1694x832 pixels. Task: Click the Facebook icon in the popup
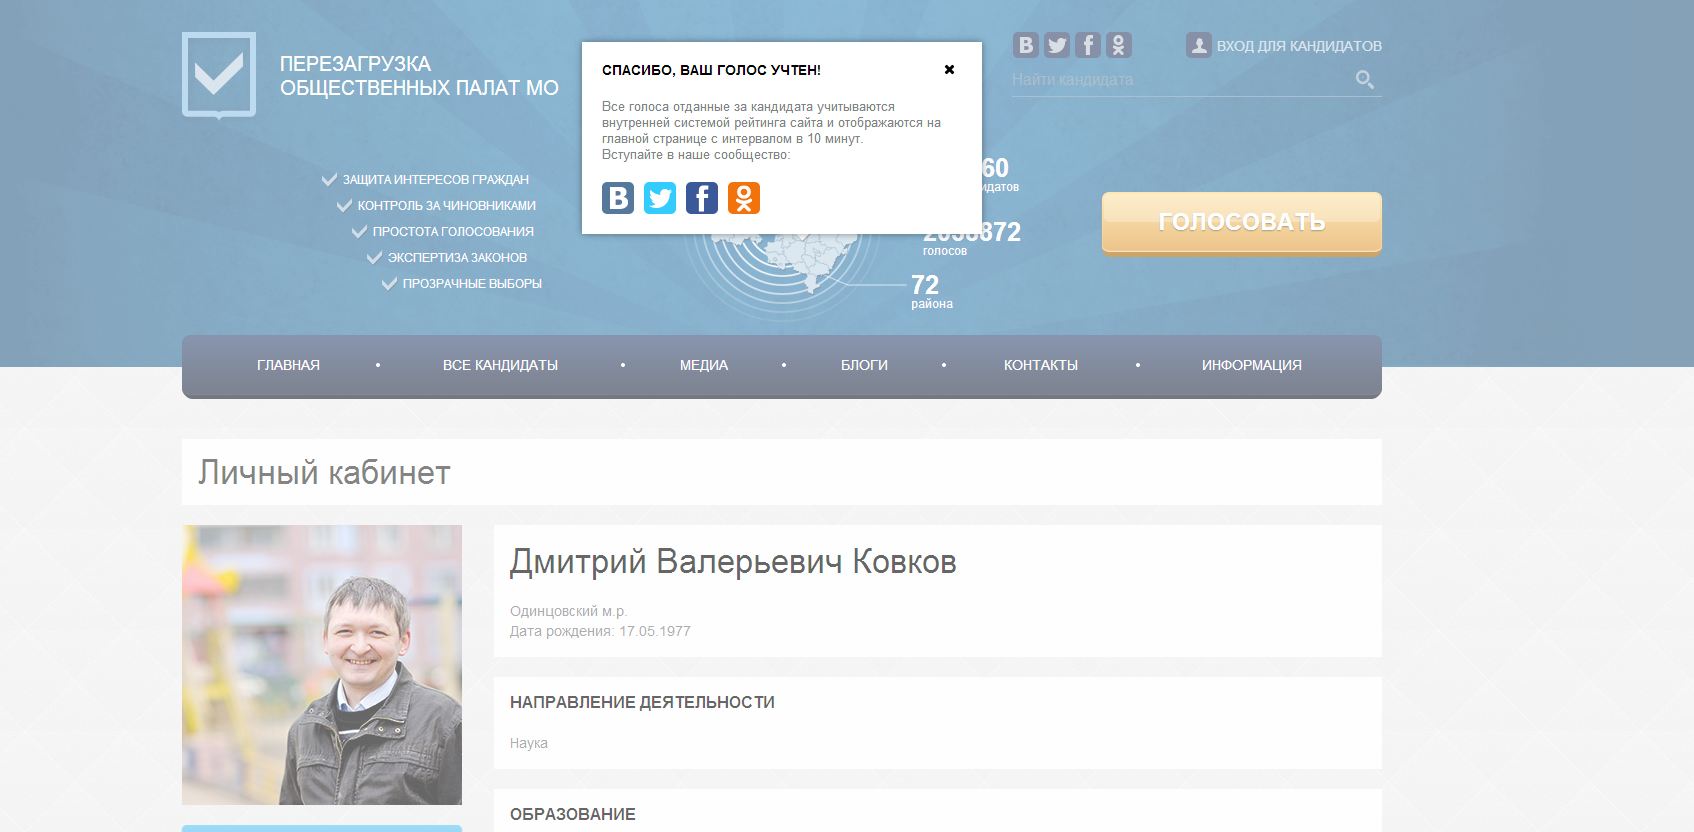coord(702,198)
